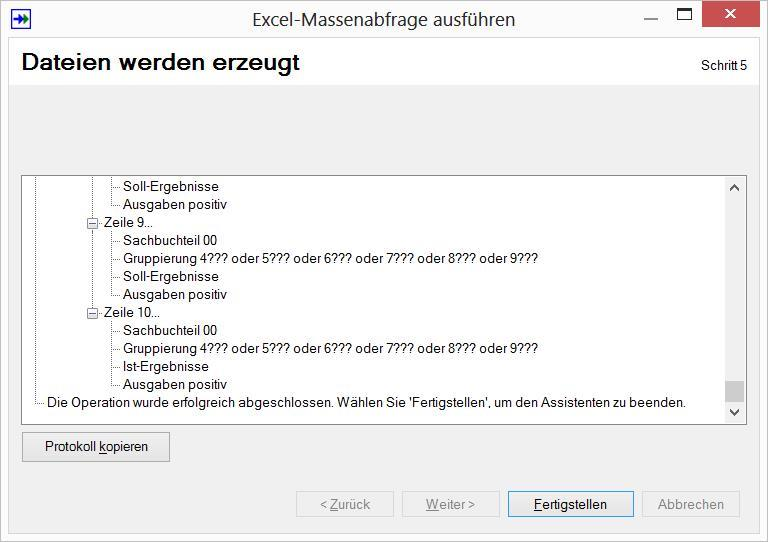The width and height of the screenshot is (768, 542).
Task: Select Sachbuchteil 00 under Zeile 9
Action: 170,240
